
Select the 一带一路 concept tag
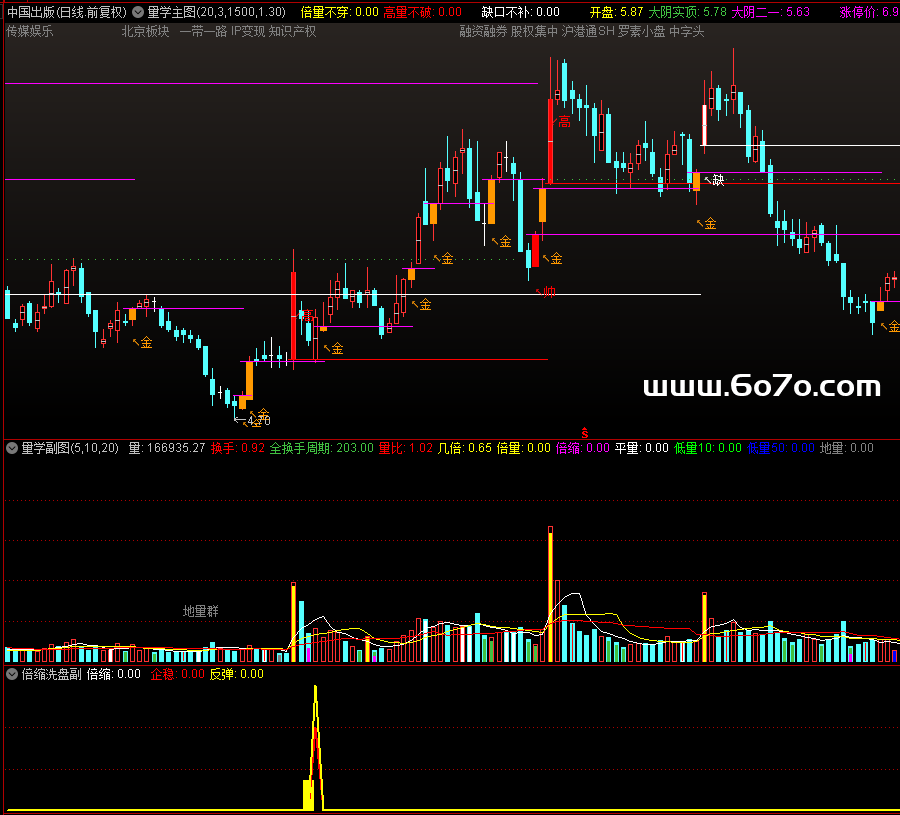tap(203, 31)
